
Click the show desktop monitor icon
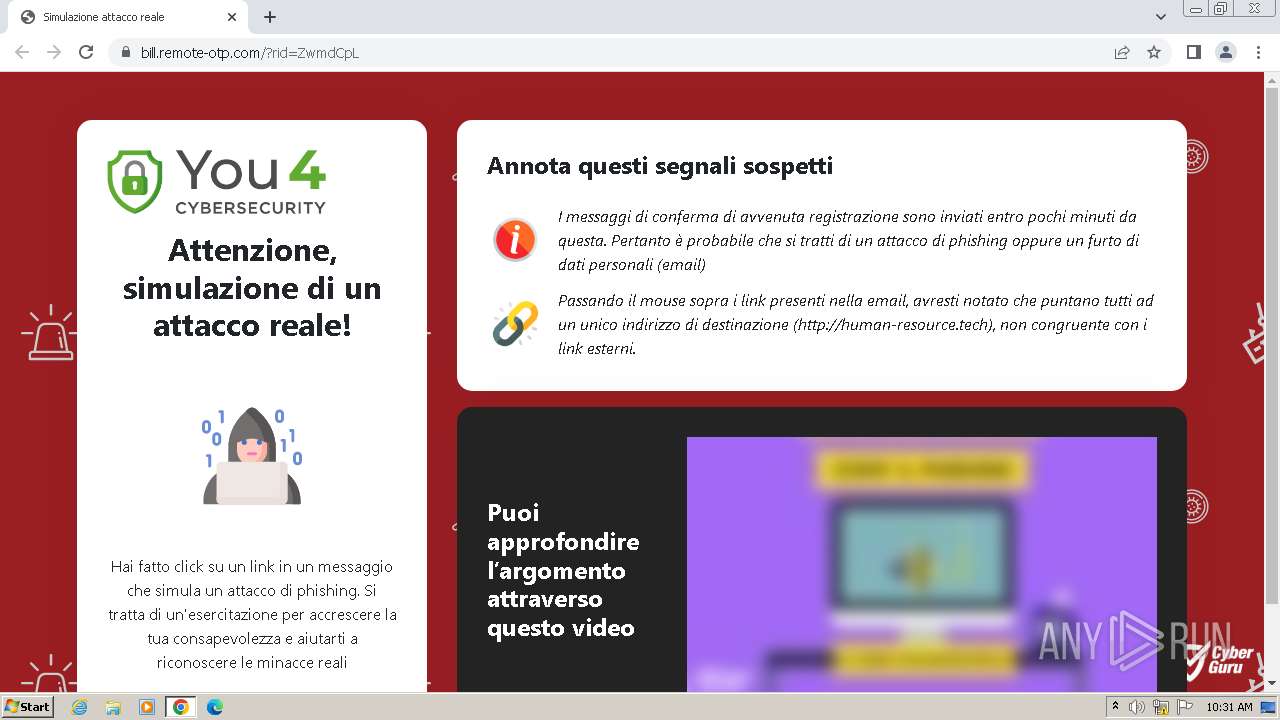coord(1268,707)
